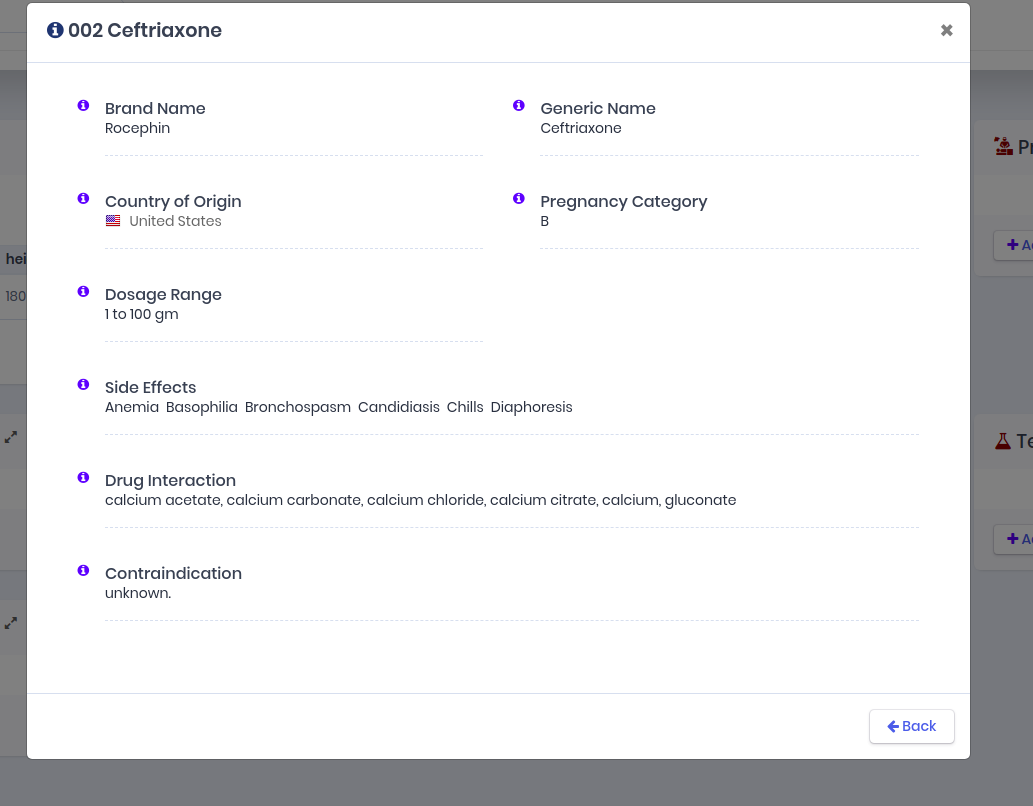This screenshot has width=1033, height=806.
Task: Click the info icon beside Brand Name
Action: click(x=84, y=106)
